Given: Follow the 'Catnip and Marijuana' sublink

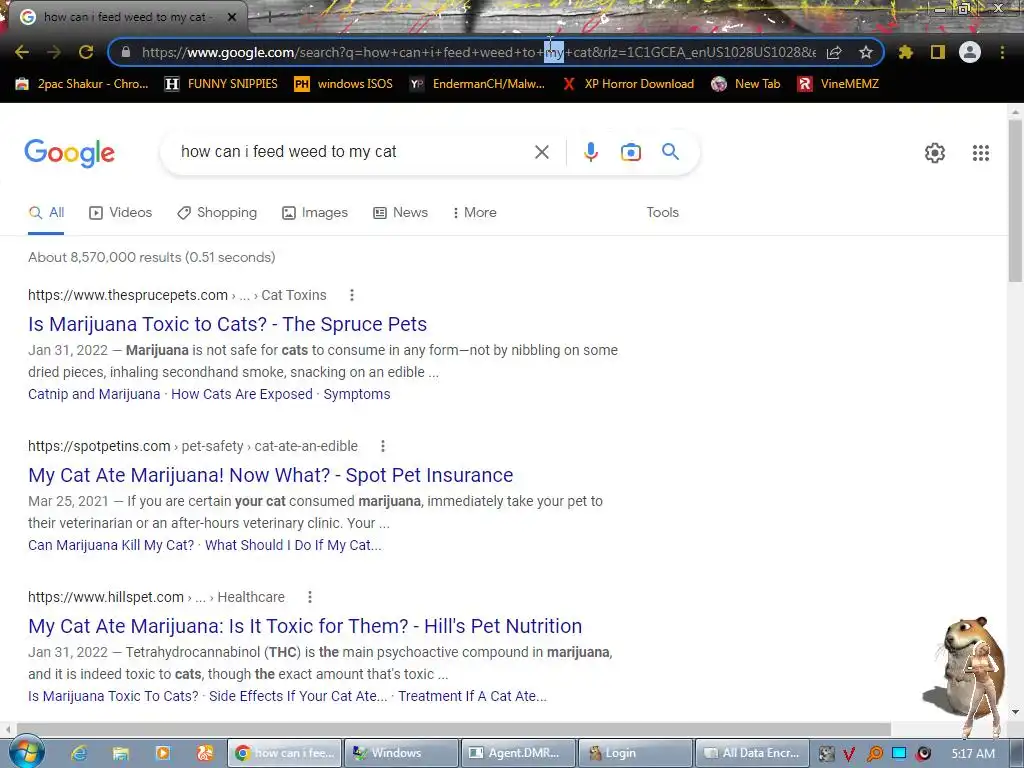Looking at the screenshot, I should click(x=94, y=394).
